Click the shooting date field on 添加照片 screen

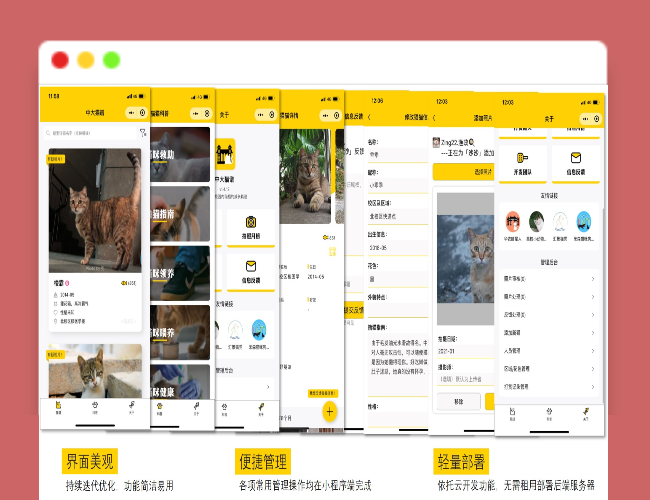tap(466, 351)
